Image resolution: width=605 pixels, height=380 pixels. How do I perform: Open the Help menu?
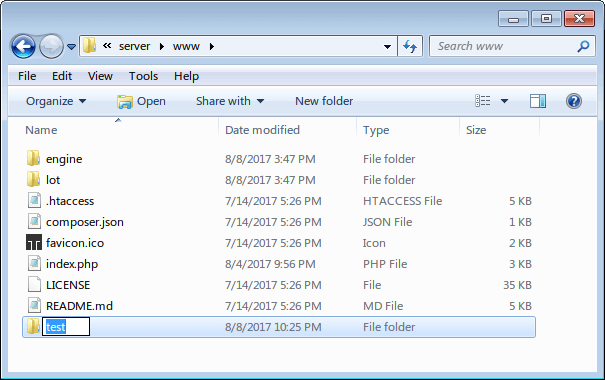(x=186, y=76)
